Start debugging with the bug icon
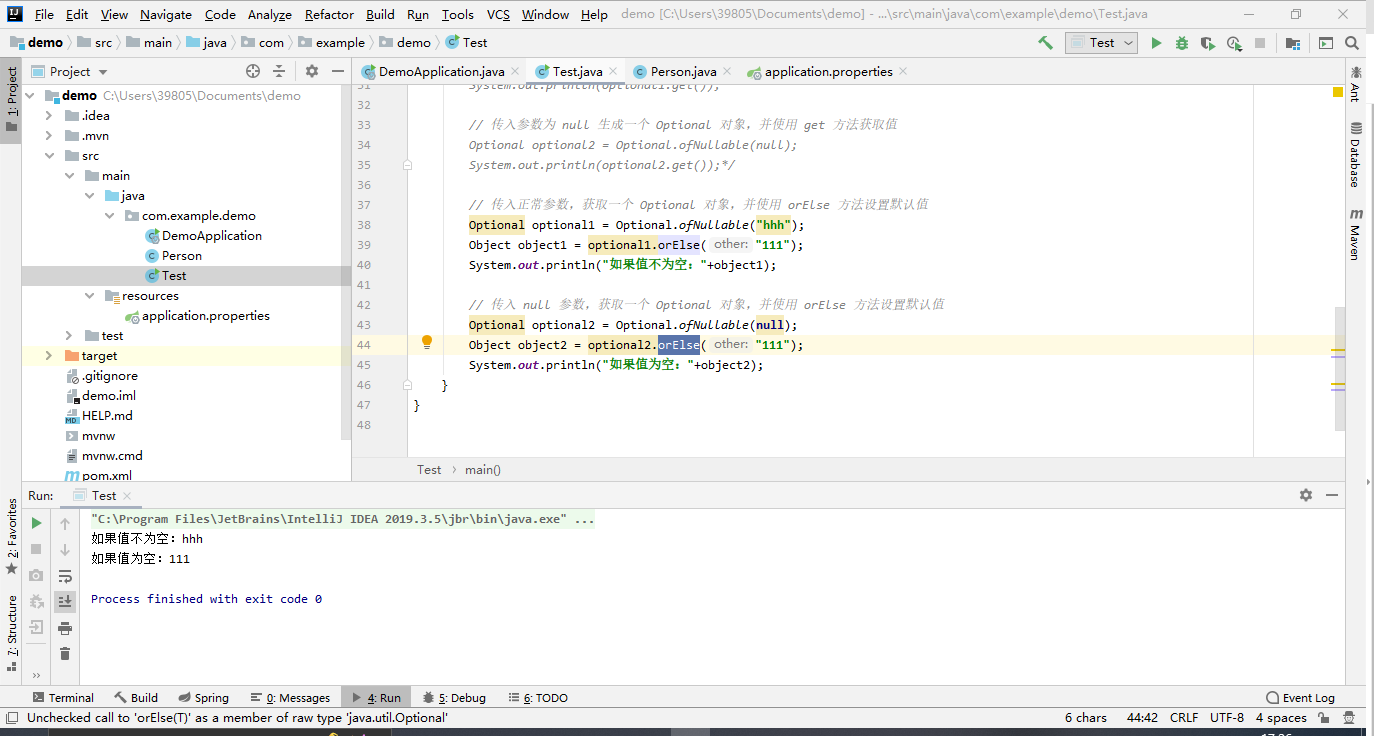 (x=1181, y=42)
